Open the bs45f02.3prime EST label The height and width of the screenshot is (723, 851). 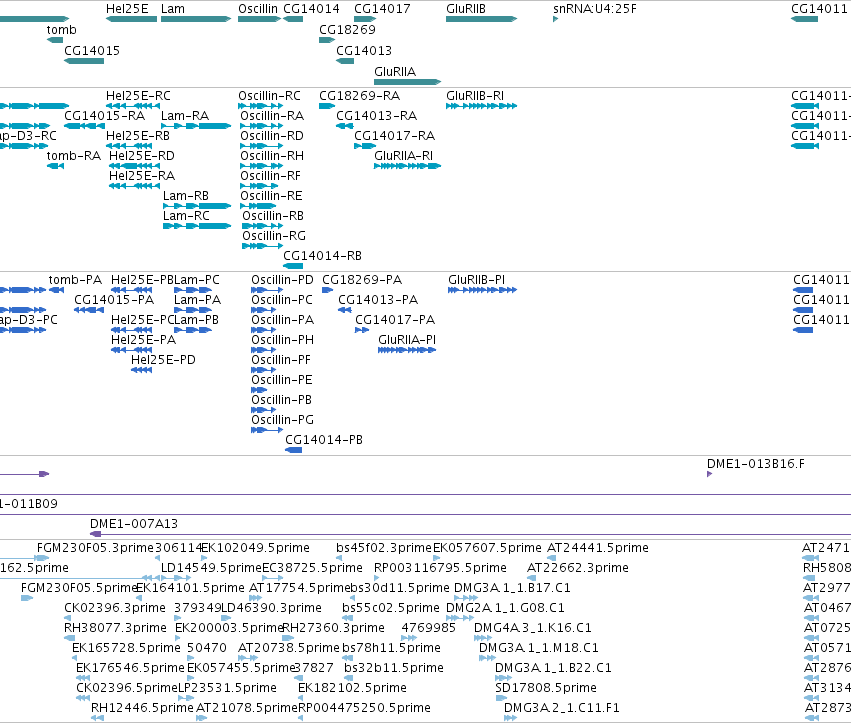[x=384, y=548]
